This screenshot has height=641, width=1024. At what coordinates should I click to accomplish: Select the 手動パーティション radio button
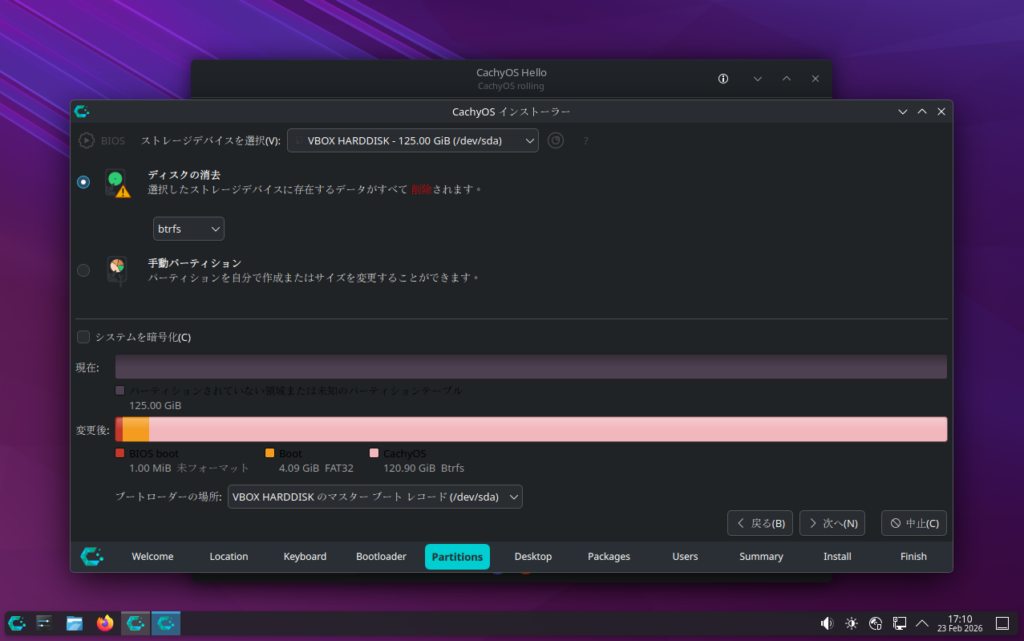click(83, 270)
